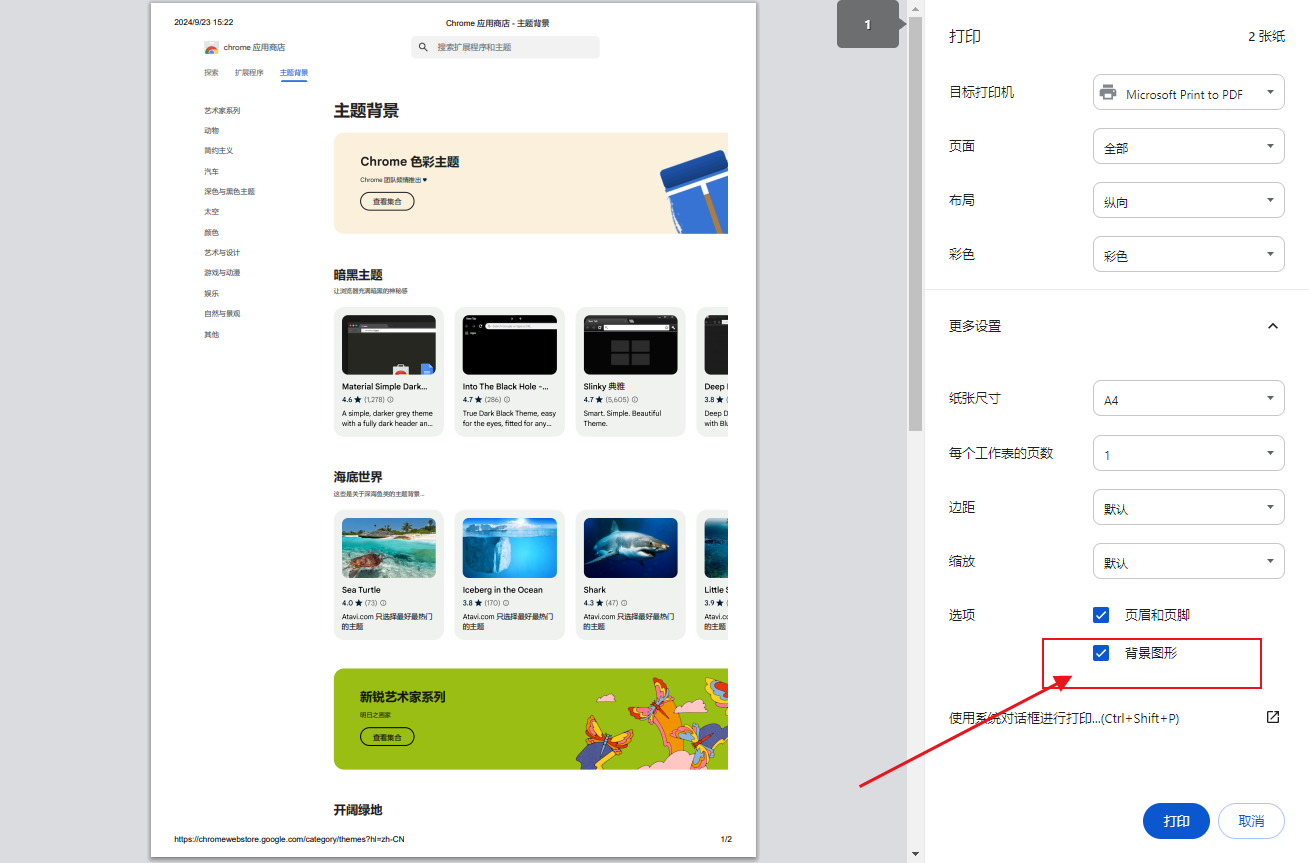The height and width of the screenshot is (863, 1309).
Task: Click the 暗黑主题 section heading
Action: [358, 274]
